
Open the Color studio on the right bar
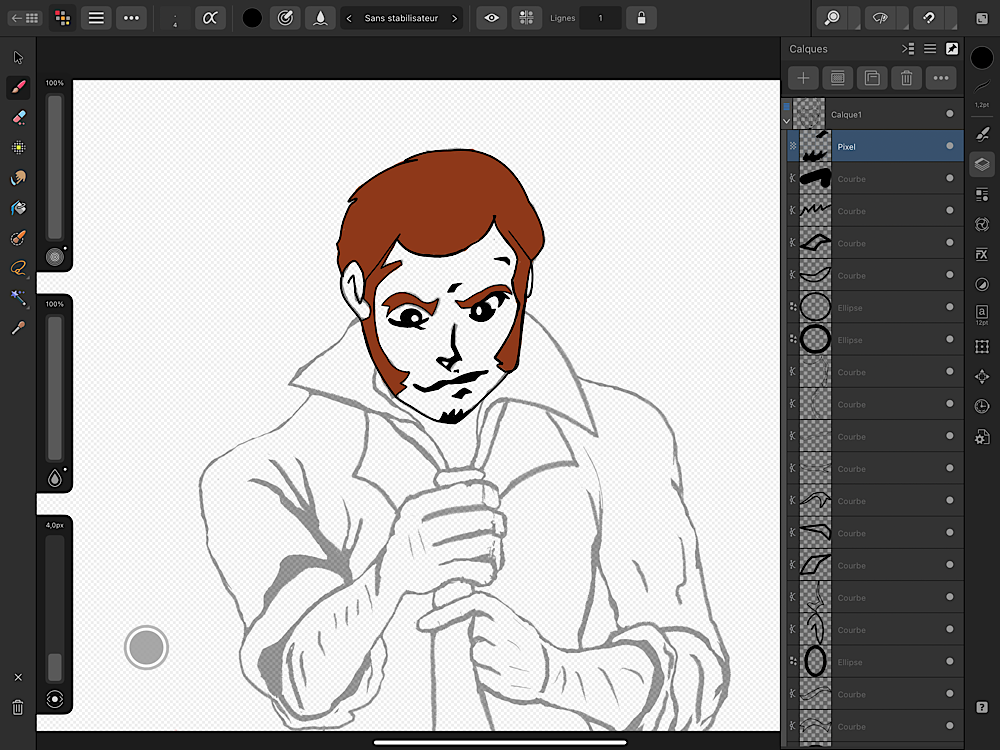point(982,58)
